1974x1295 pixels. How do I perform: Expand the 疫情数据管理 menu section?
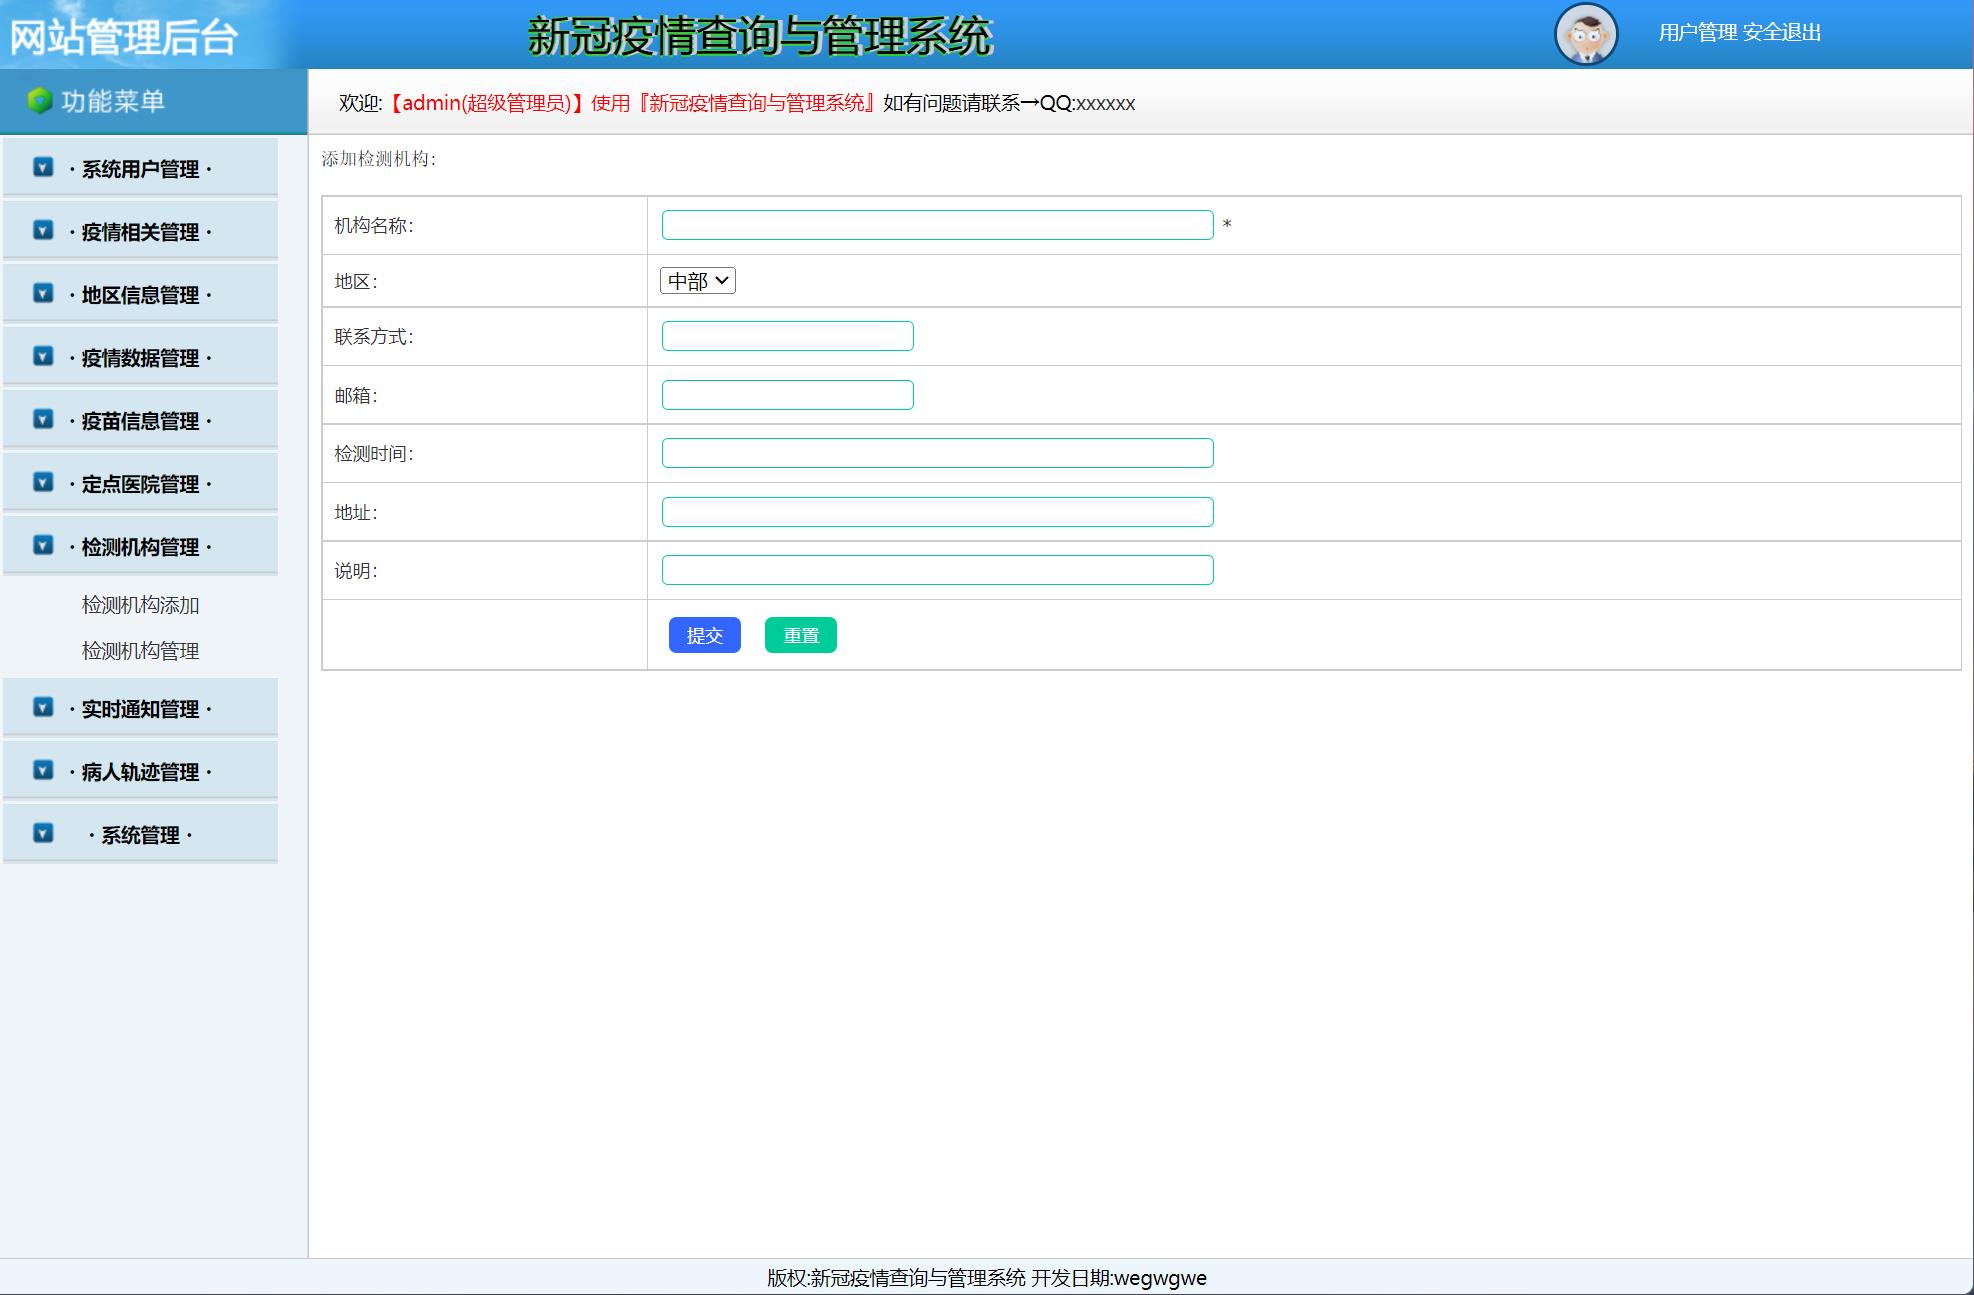click(140, 358)
